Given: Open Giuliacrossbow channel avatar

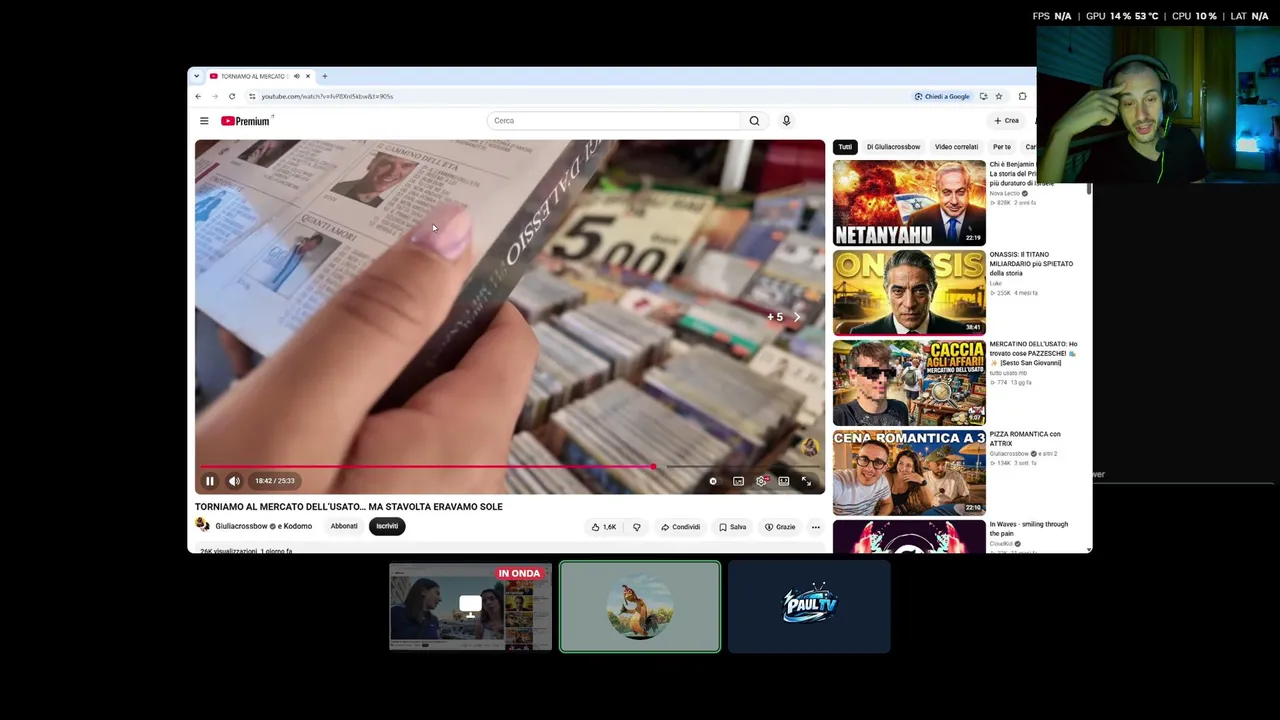Looking at the screenshot, I should 202,526.
